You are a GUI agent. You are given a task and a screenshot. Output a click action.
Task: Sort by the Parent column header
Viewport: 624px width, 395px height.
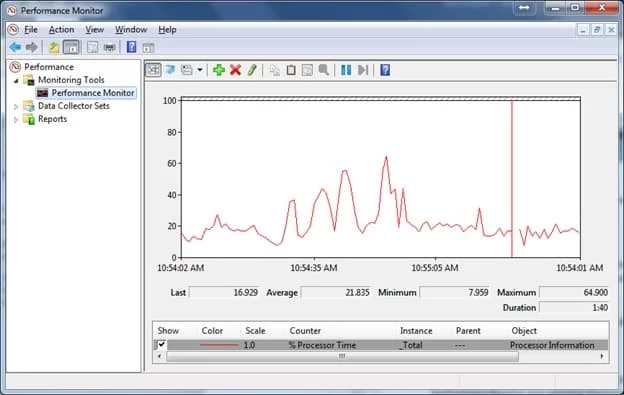(x=468, y=331)
